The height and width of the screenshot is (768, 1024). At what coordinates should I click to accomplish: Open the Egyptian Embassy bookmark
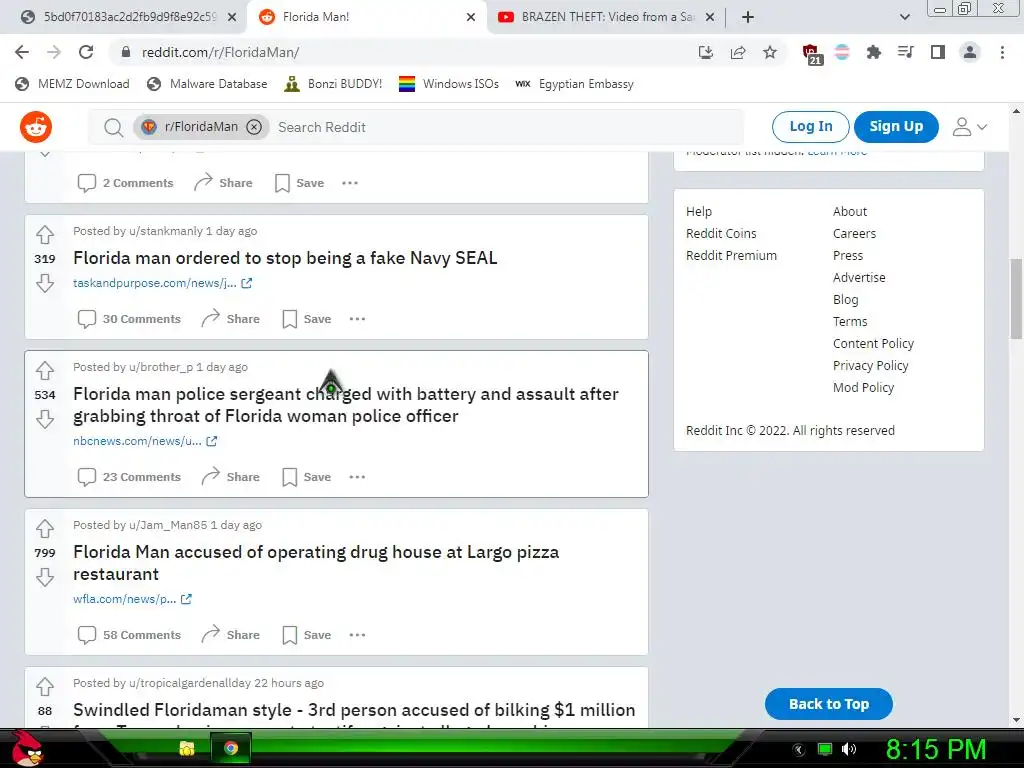click(575, 84)
